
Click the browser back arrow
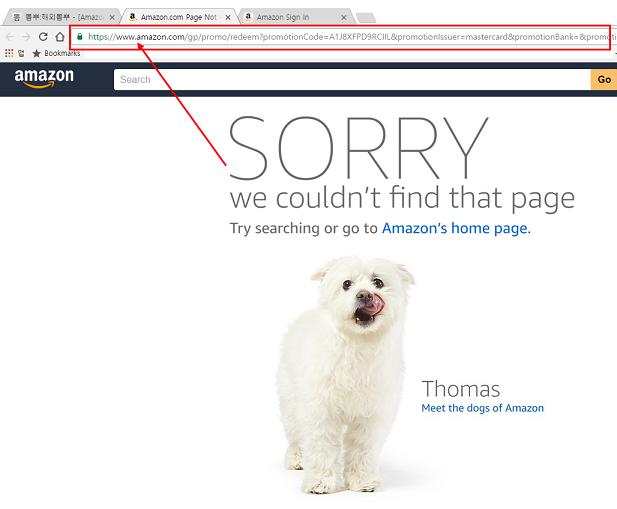(x=10, y=37)
